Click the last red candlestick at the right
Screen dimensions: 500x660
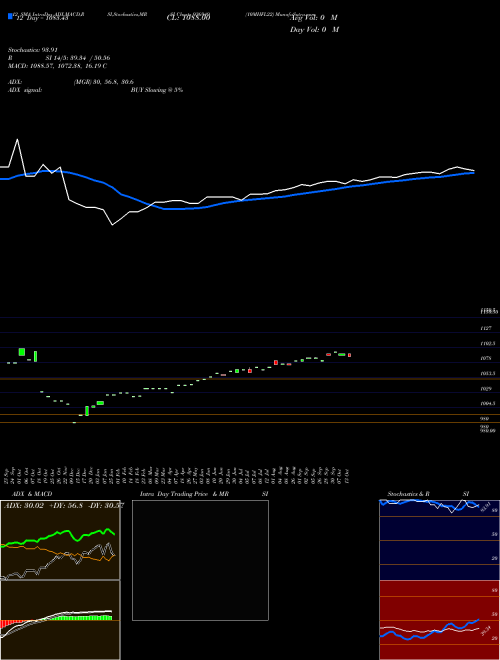(349, 355)
